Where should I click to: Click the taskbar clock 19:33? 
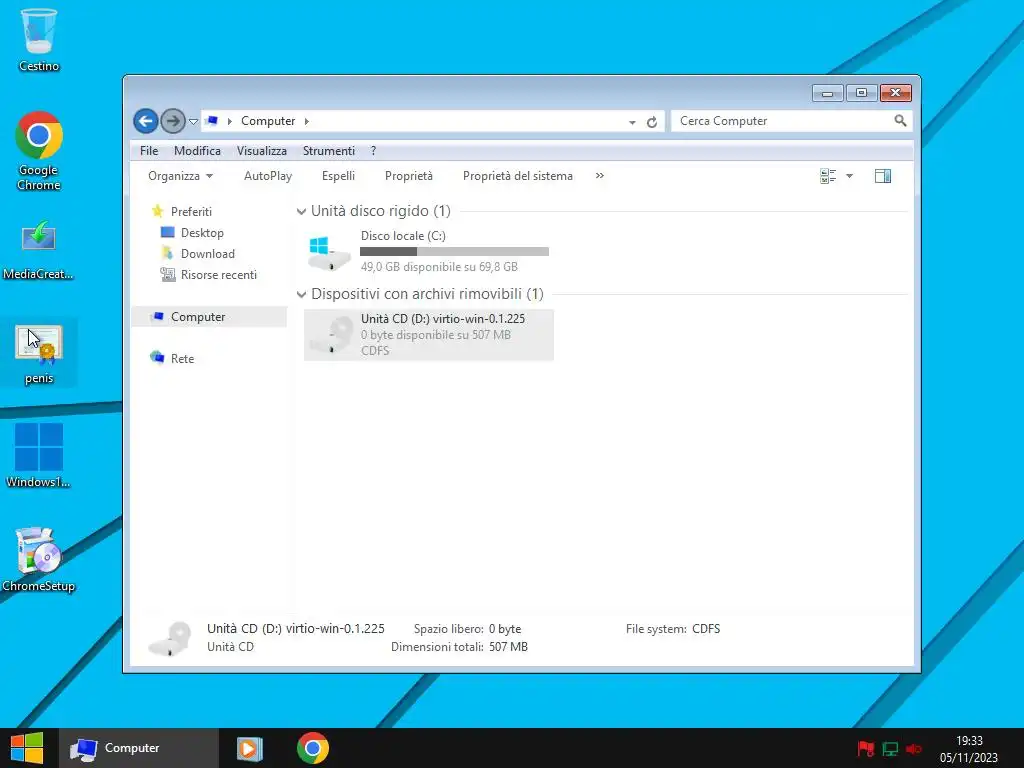[969, 741]
